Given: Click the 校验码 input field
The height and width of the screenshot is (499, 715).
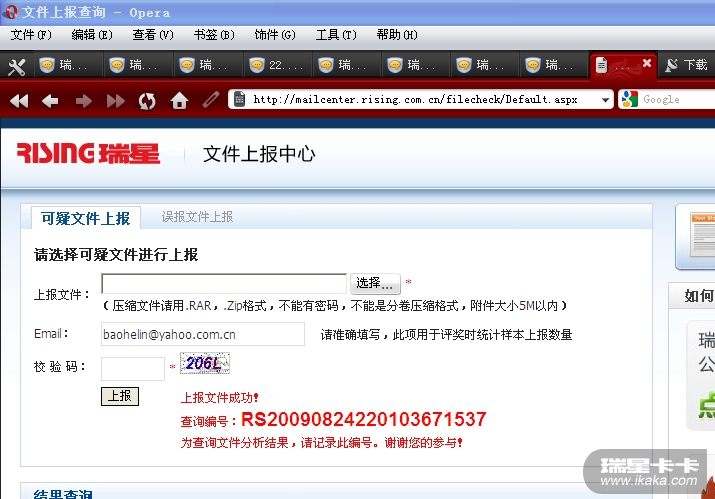Looking at the screenshot, I should tap(133, 369).
